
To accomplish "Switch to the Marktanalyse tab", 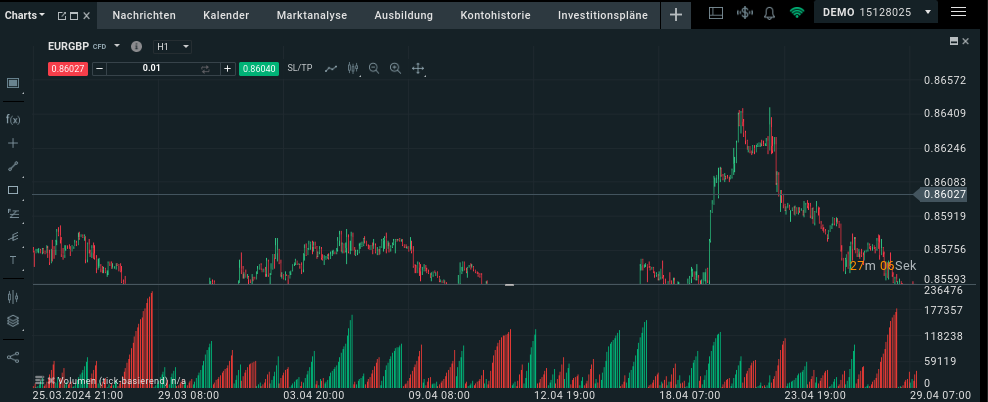I will (x=312, y=15).
